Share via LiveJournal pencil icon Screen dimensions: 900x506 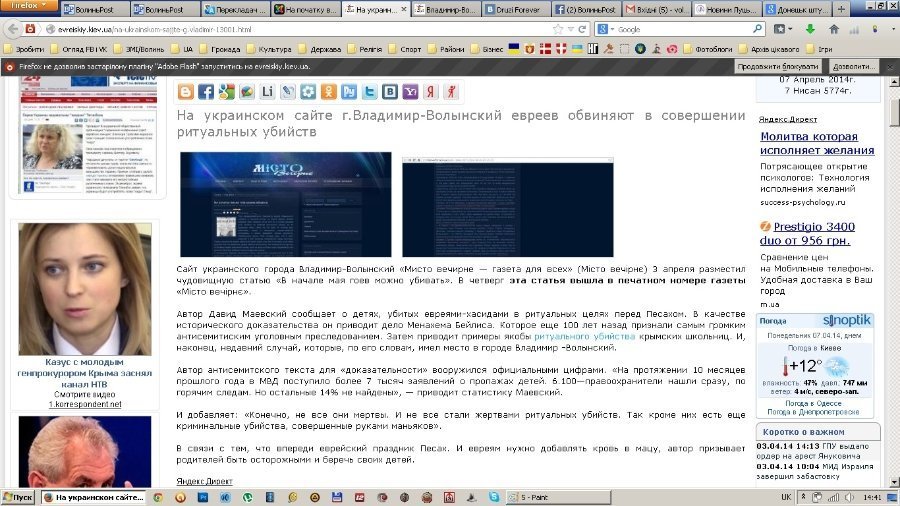pyautogui.click(x=288, y=92)
